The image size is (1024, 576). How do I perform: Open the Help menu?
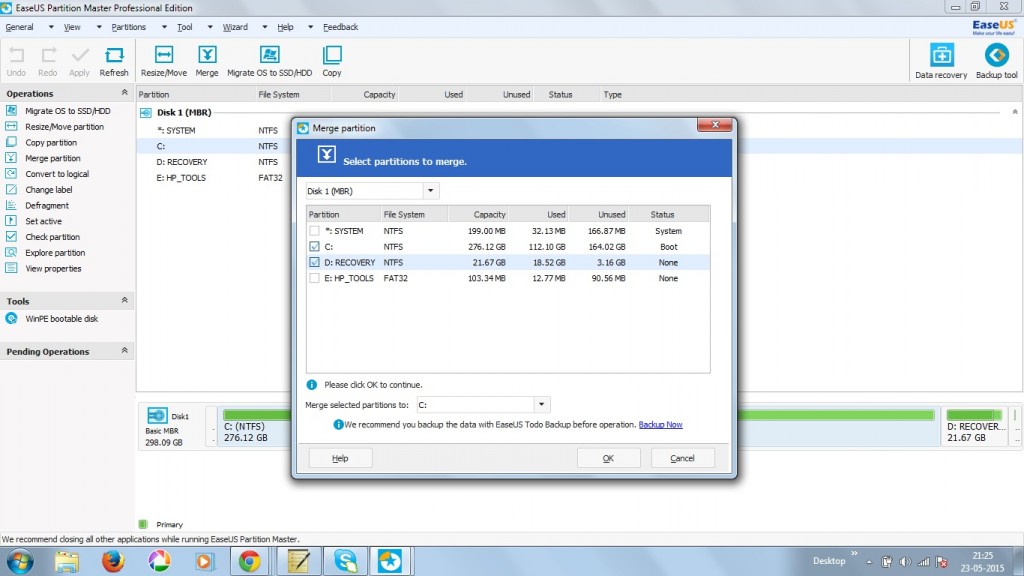[285, 27]
